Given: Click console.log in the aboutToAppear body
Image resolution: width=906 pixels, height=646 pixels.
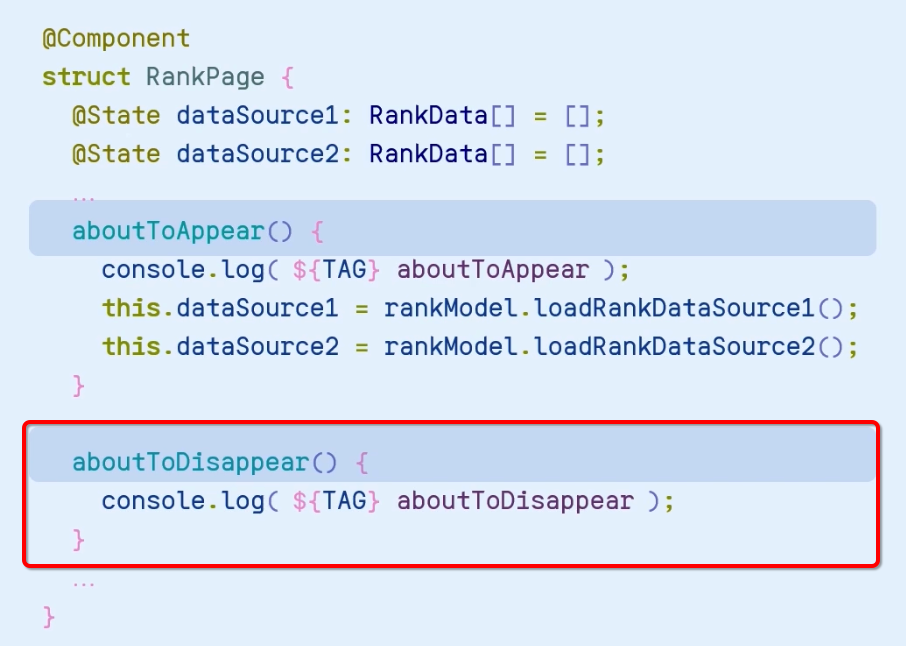Looking at the screenshot, I should (183, 270).
